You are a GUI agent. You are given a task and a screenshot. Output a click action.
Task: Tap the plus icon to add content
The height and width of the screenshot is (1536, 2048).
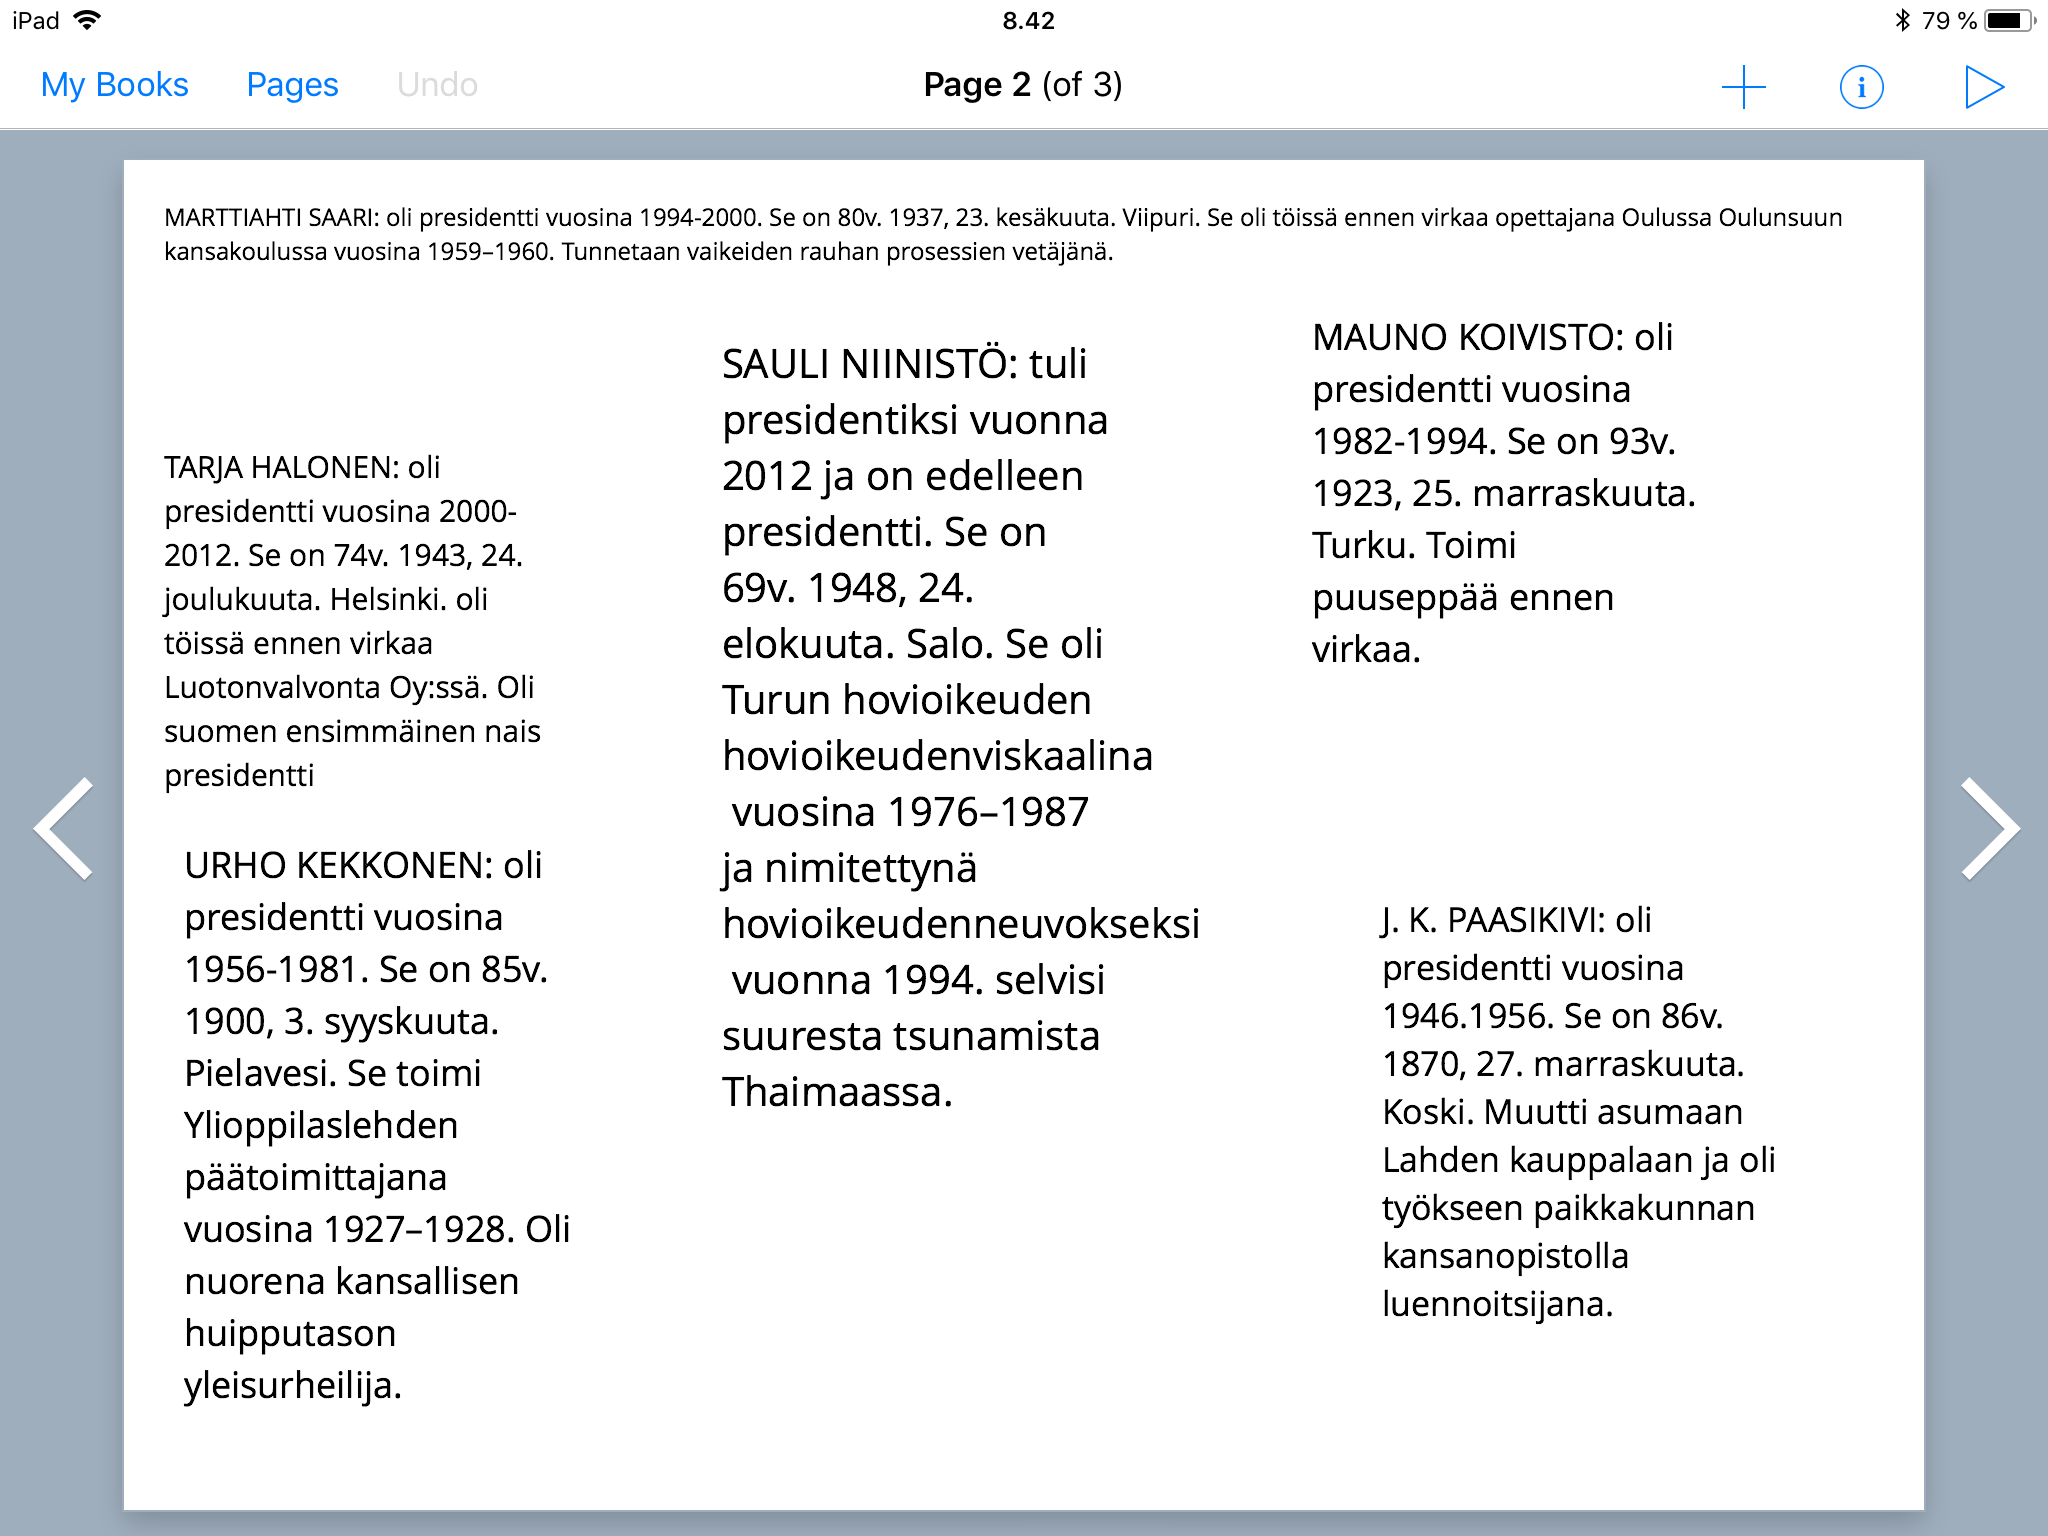[1743, 87]
